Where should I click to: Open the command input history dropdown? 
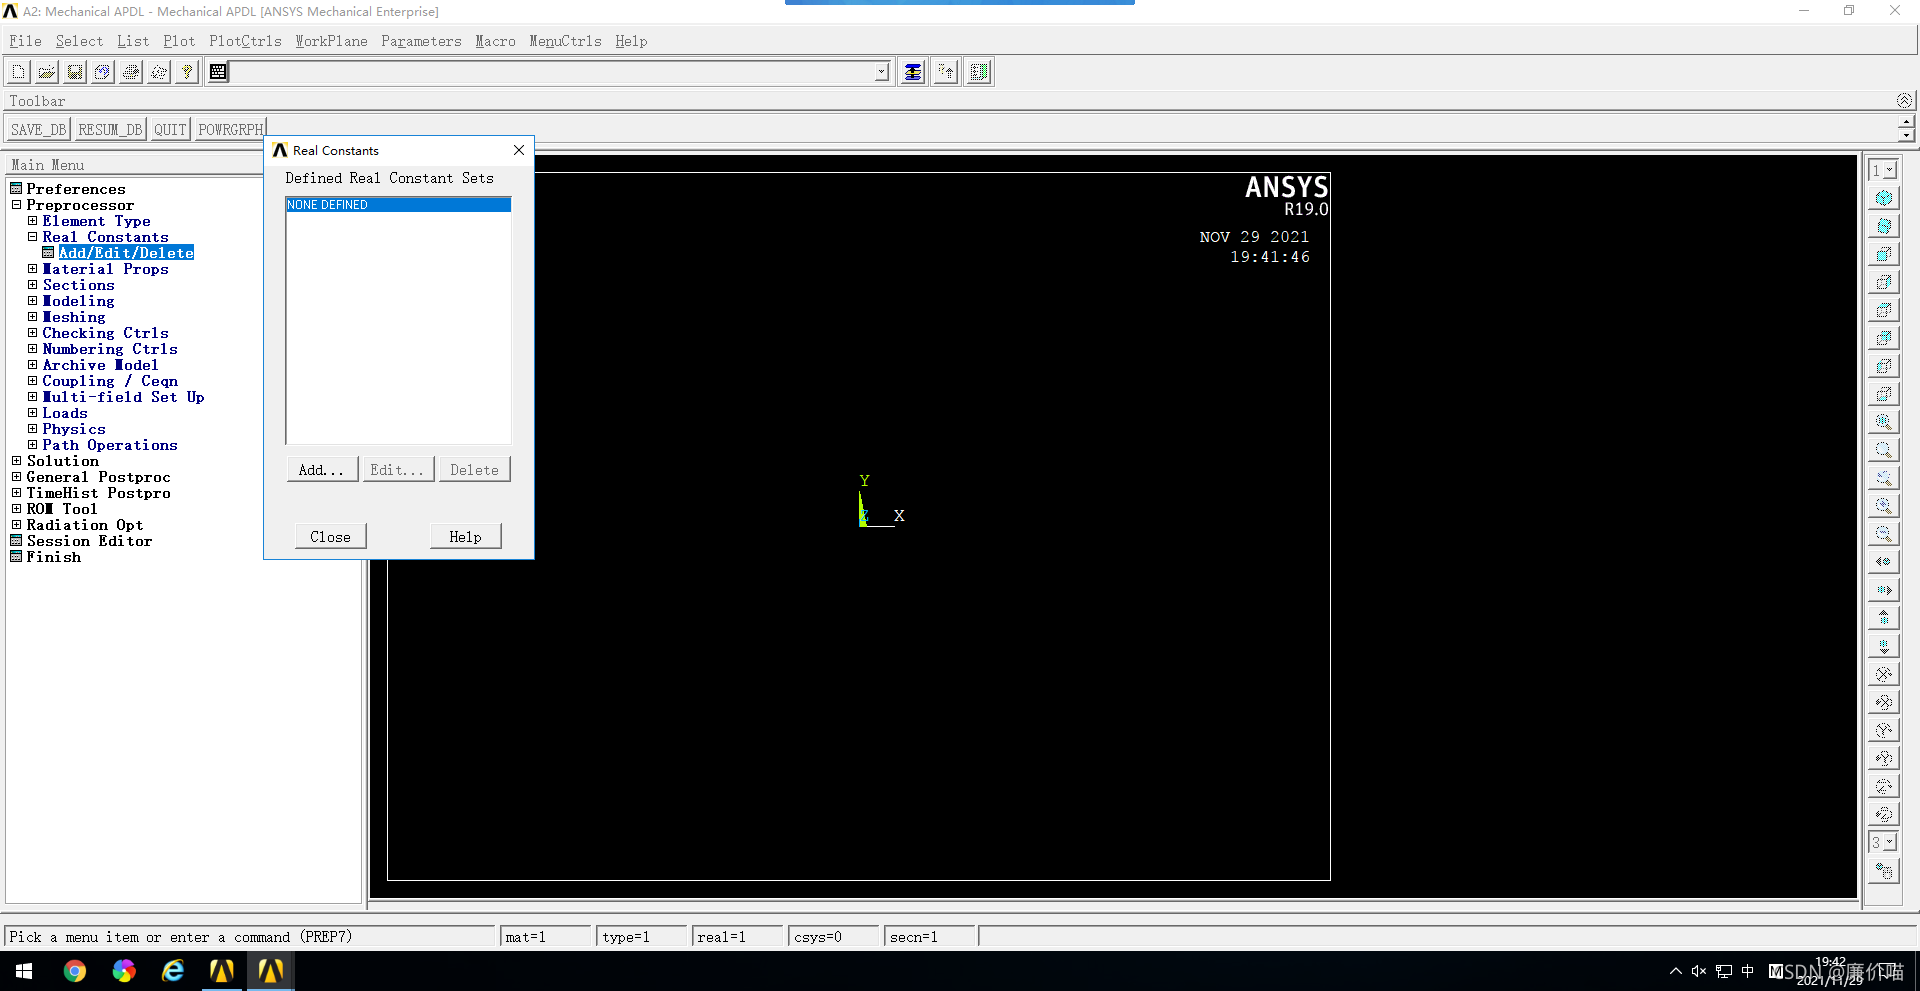pos(881,72)
